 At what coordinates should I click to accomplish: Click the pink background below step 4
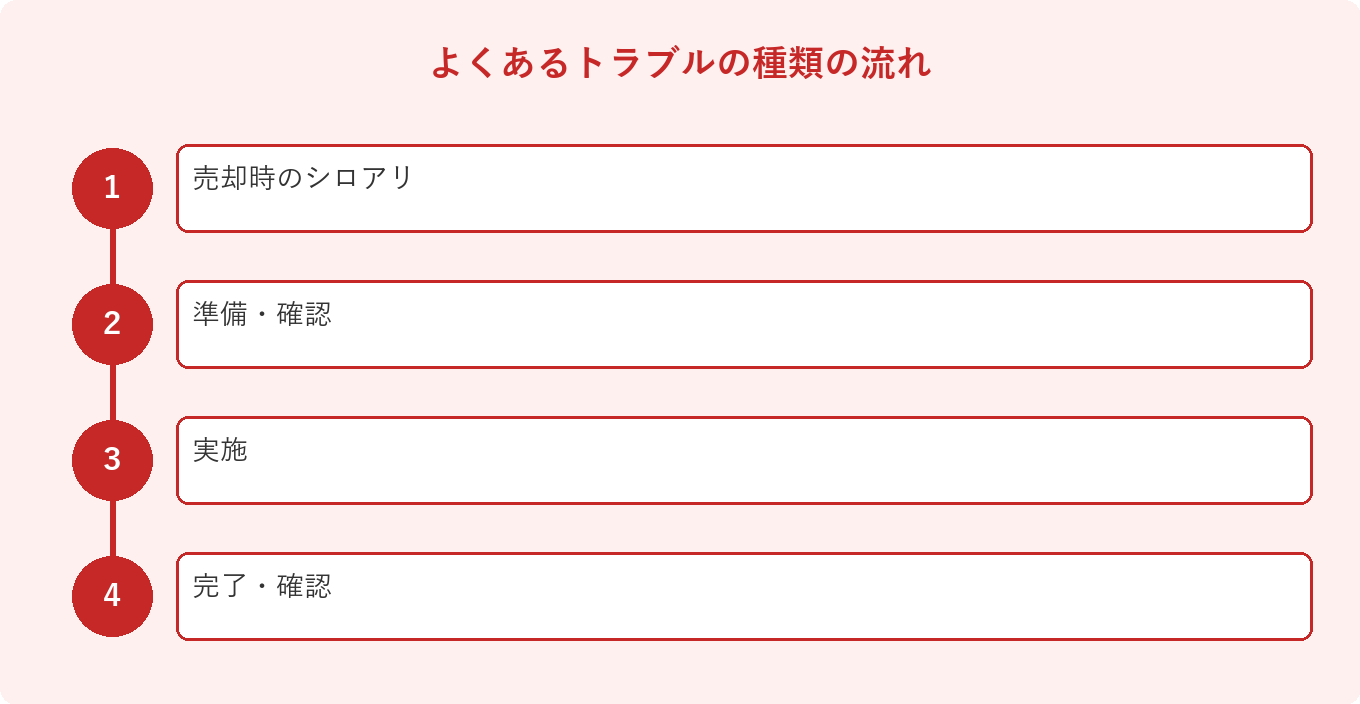click(x=680, y=672)
